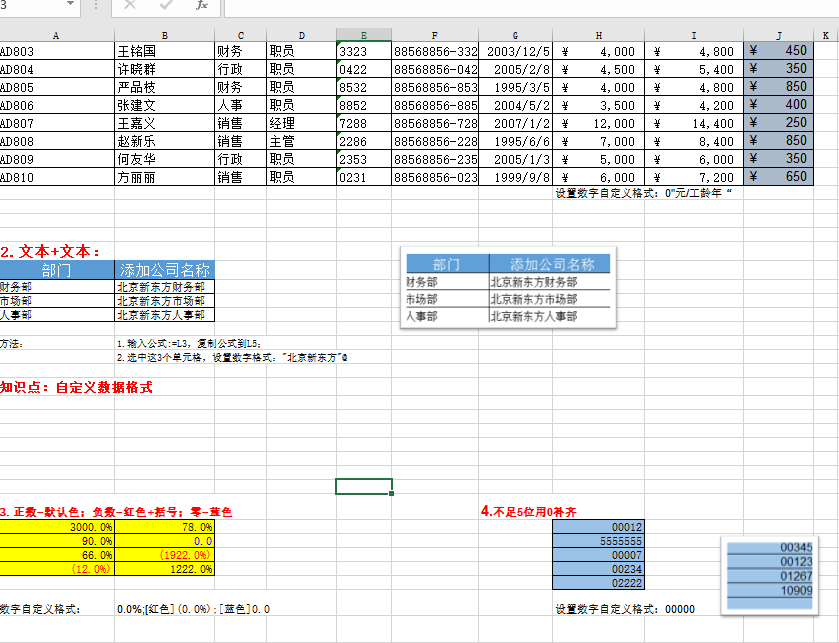The height and width of the screenshot is (643, 839).
Task: Click the 主管 position cell
Action: click(302, 141)
